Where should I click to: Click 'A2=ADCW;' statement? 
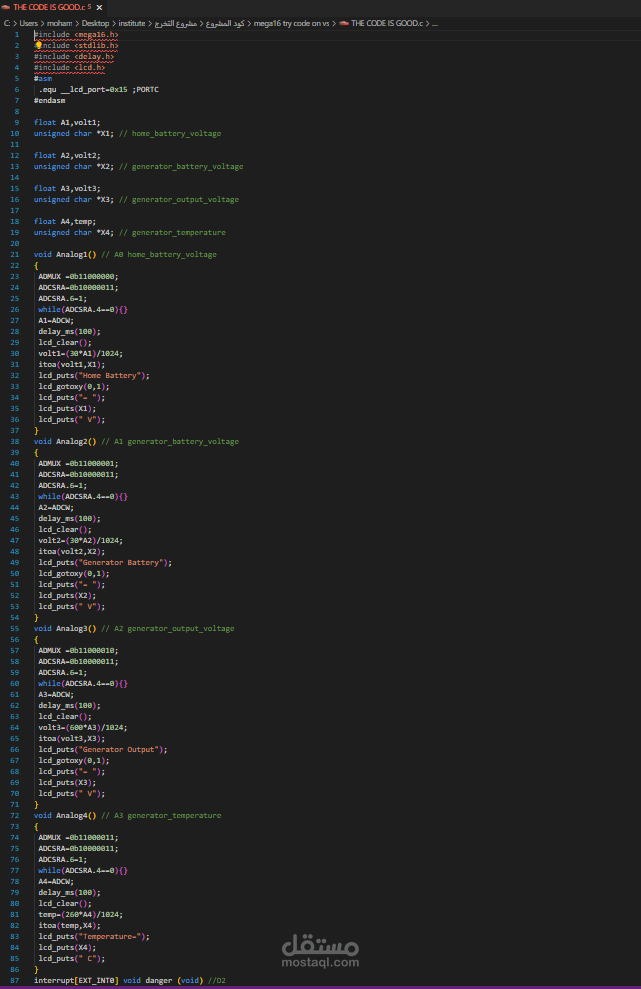coord(56,508)
